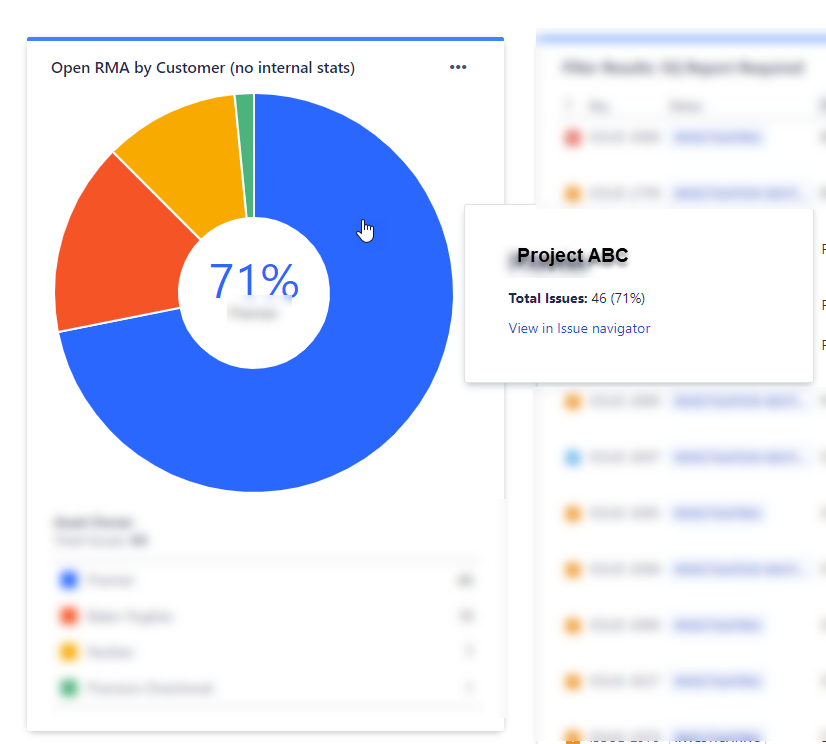Viewport: 826px width, 744px height.
Task: Click the Open RMA by Customer gadget title
Action: (x=203, y=68)
